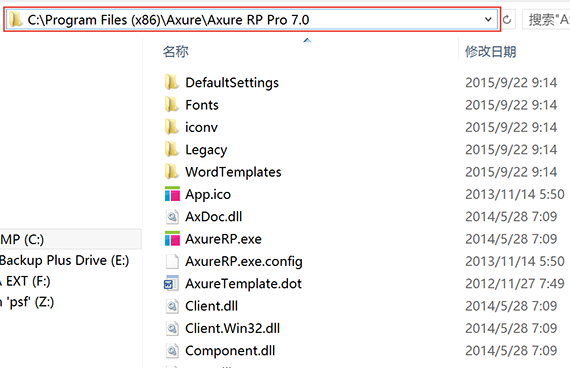Refresh the folder with the reload button
The width and height of the screenshot is (570, 368).
click(507, 20)
